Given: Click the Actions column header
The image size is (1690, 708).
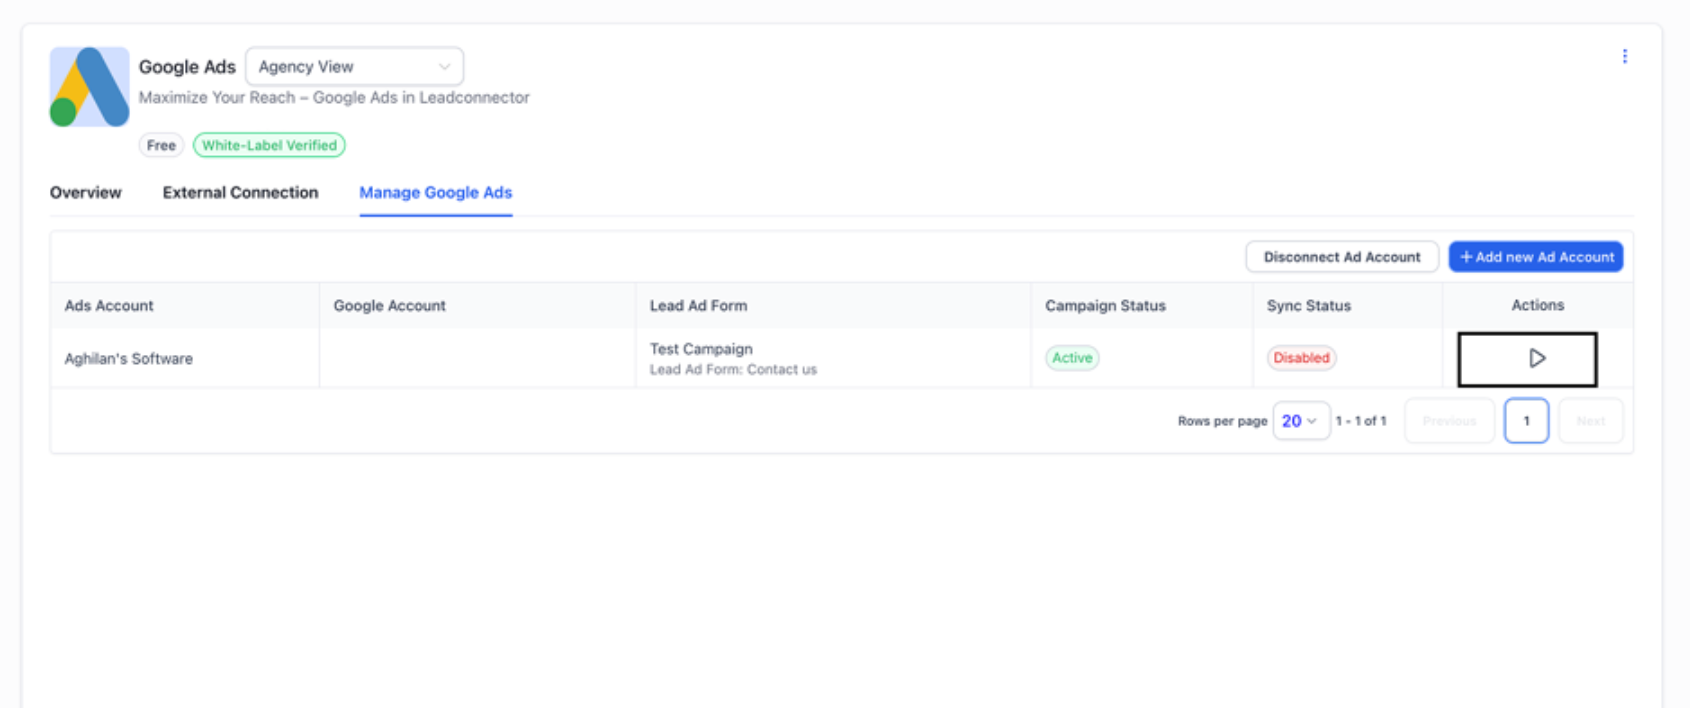Looking at the screenshot, I should click(x=1537, y=305).
